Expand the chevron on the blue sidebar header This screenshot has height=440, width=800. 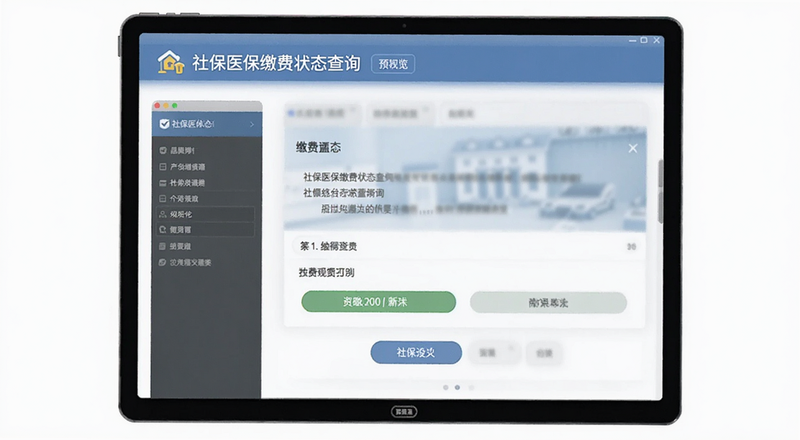[x=252, y=125]
